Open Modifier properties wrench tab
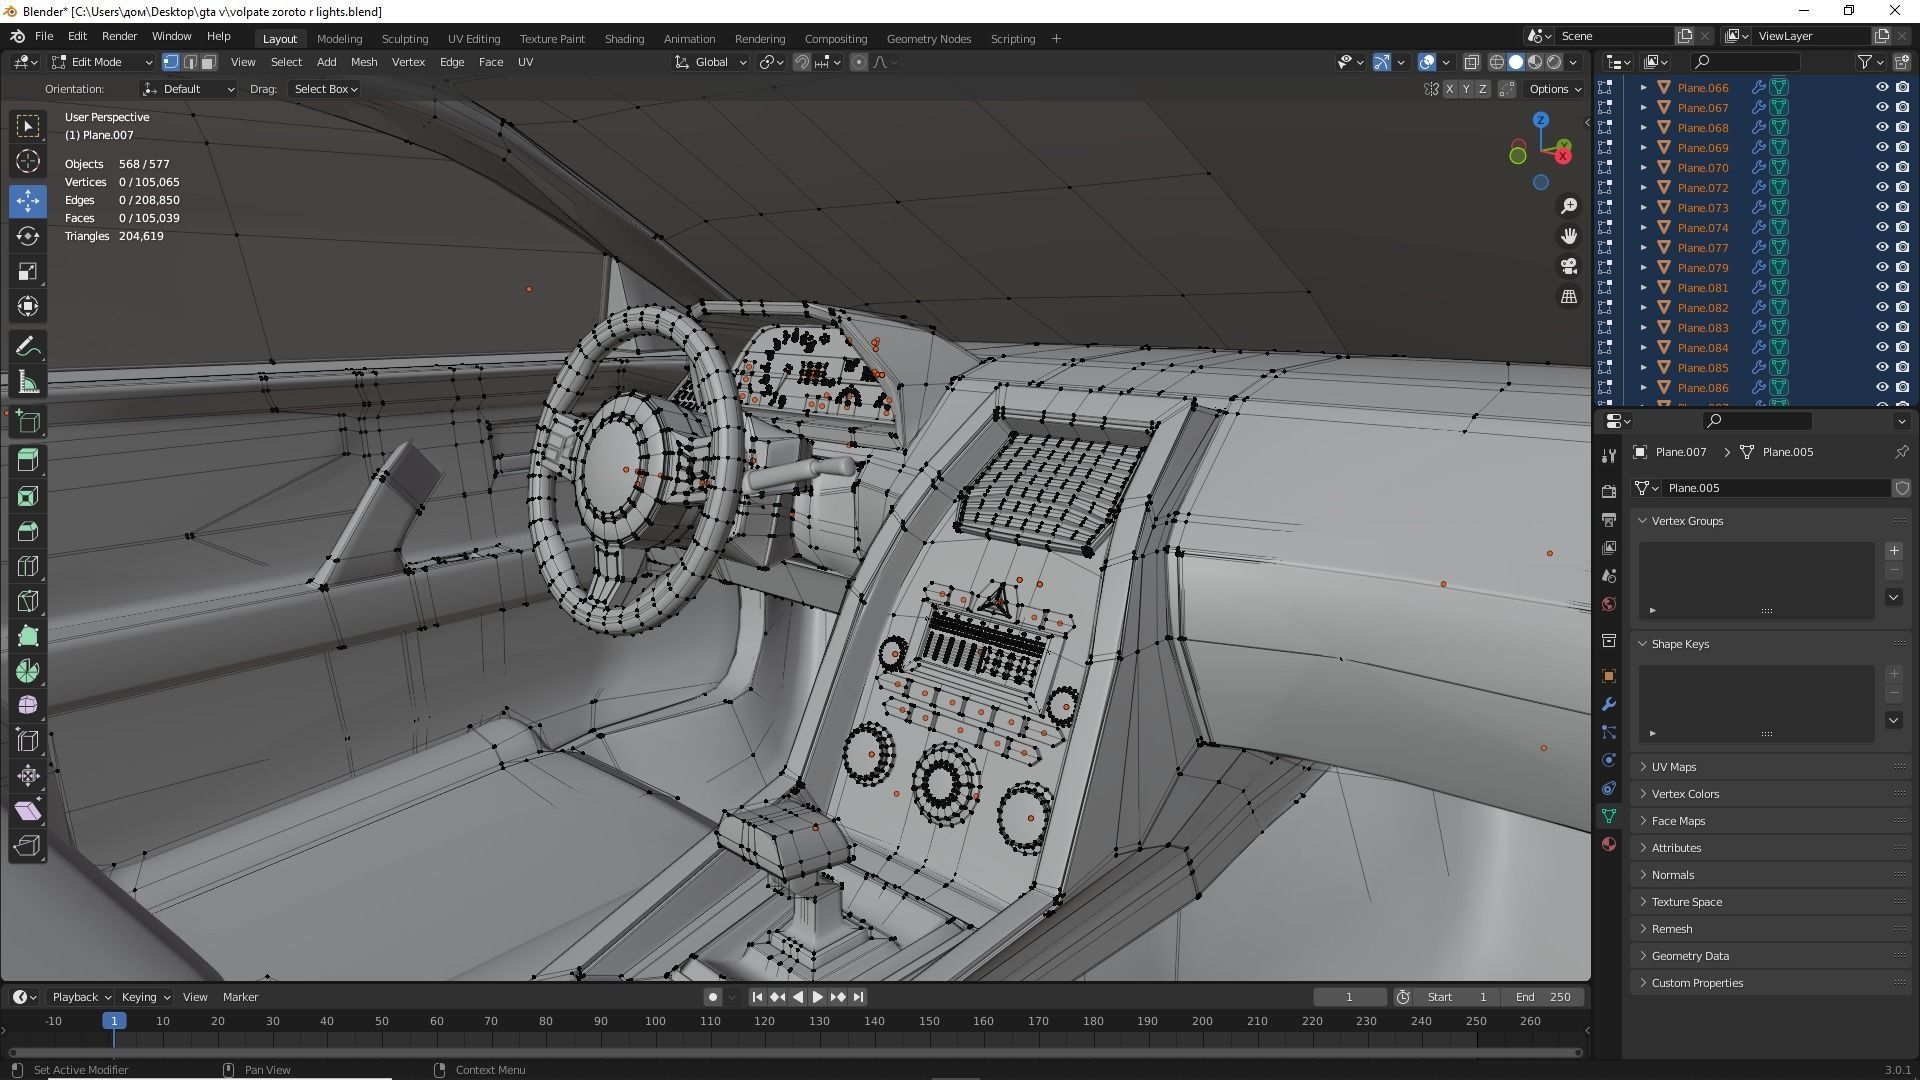This screenshot has height=1080, width=1920. point(1609,704)
